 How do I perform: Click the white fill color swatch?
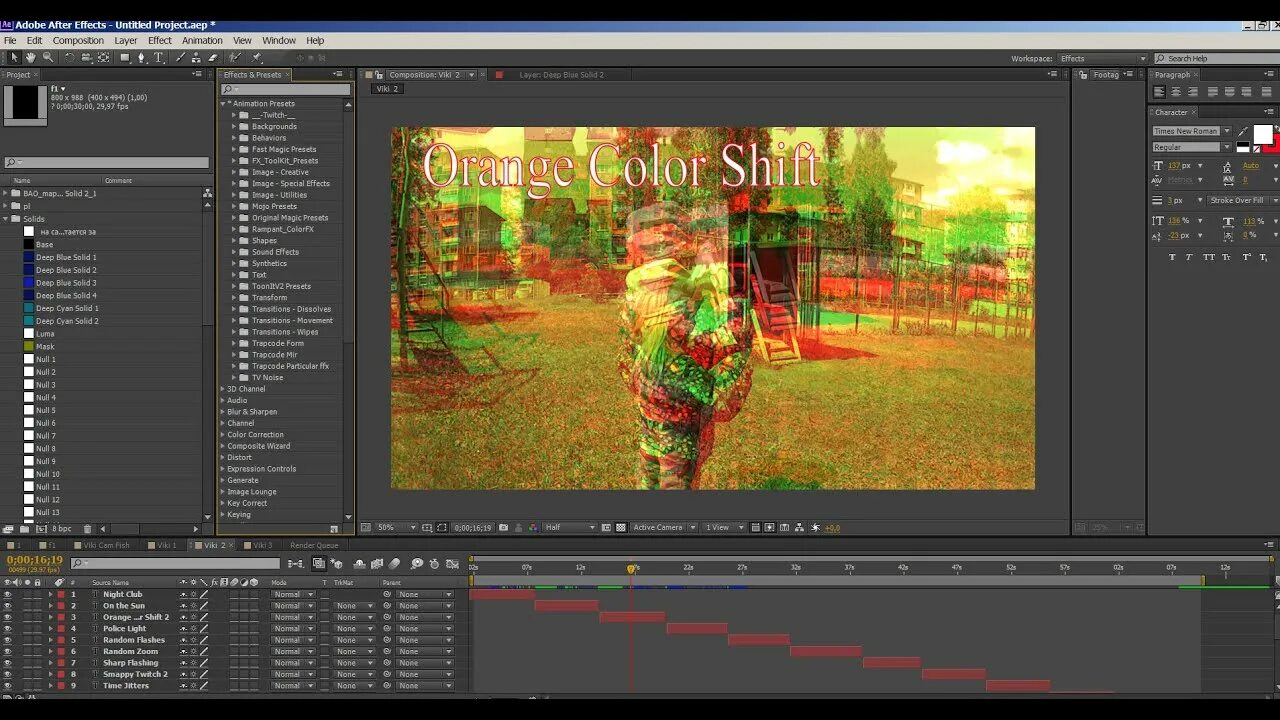pyautogui.click(x=1263, y=134)
